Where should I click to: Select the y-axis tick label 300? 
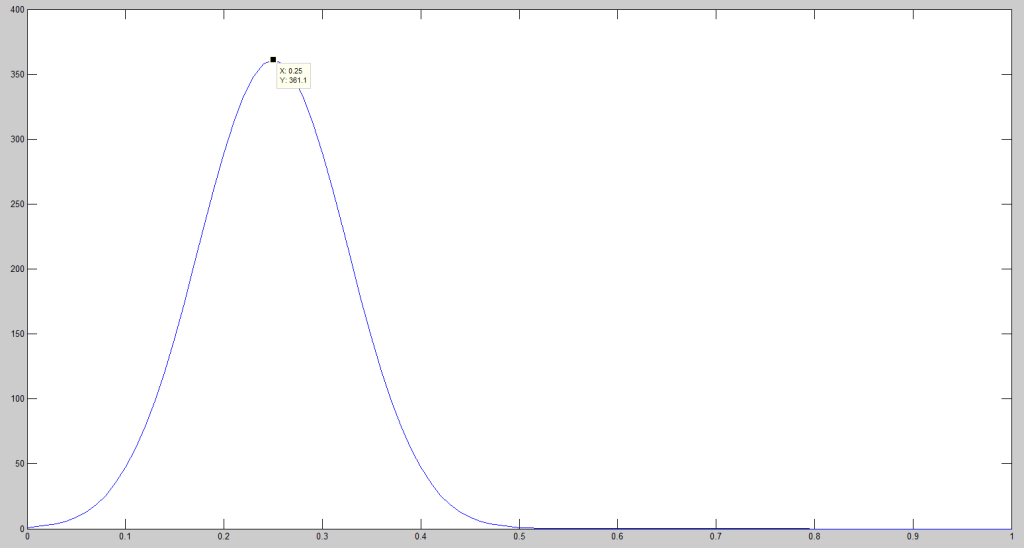(x=15, y=139)
